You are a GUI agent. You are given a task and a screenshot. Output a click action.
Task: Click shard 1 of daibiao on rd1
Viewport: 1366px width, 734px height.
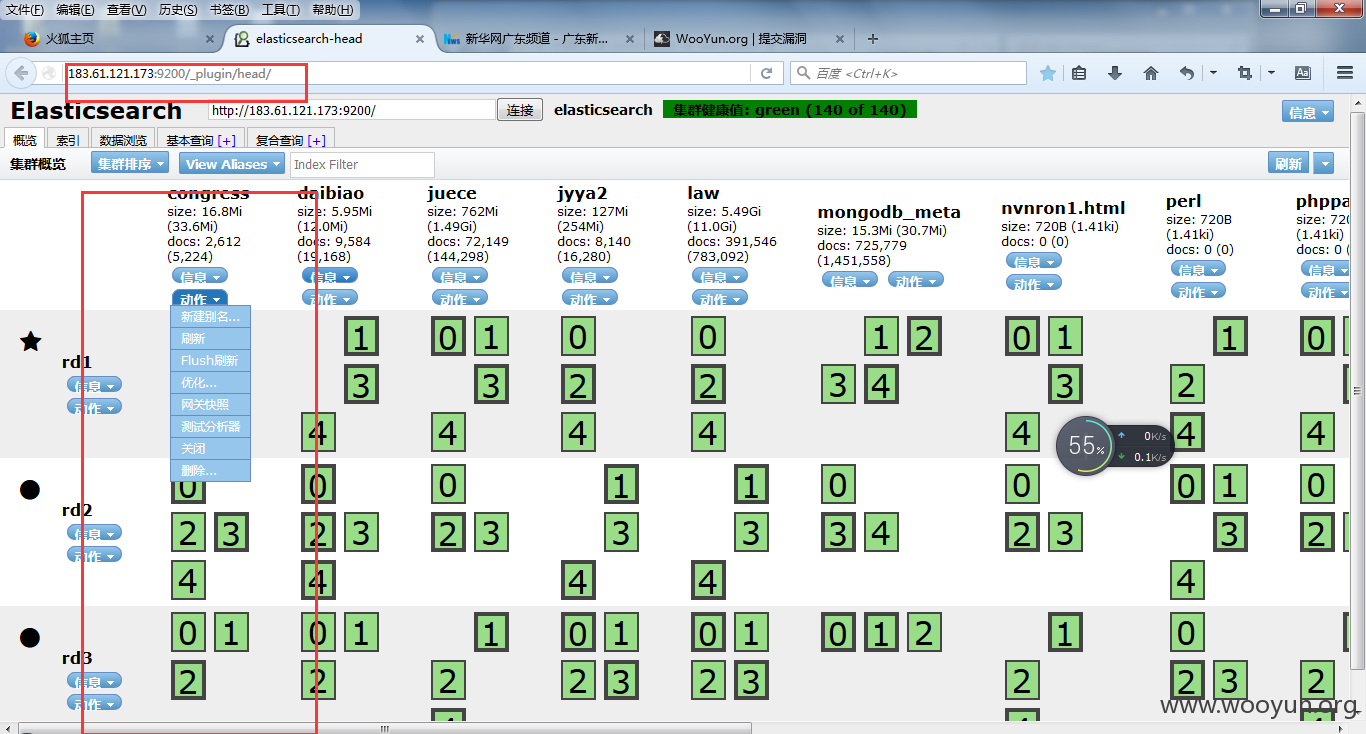pyautogui.click(x=361, y=337)
